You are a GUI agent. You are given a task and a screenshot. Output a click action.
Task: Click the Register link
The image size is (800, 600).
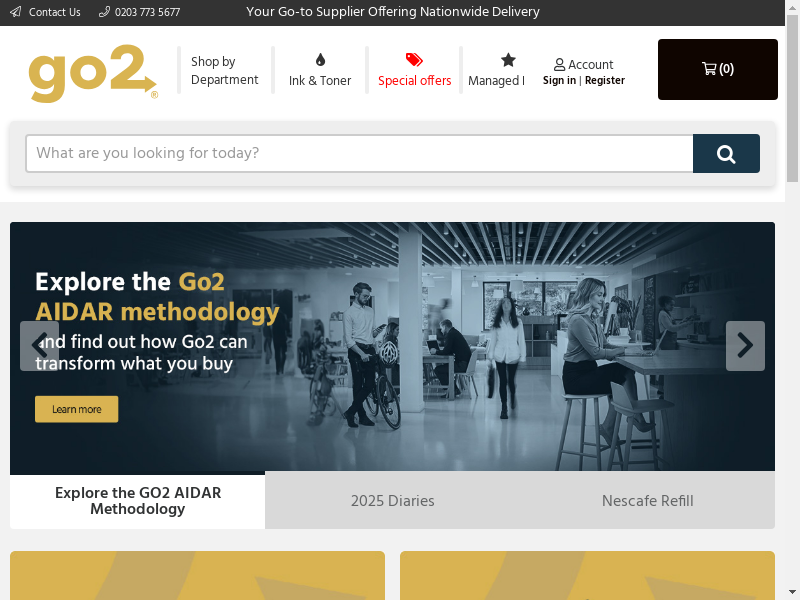(605, 80)
